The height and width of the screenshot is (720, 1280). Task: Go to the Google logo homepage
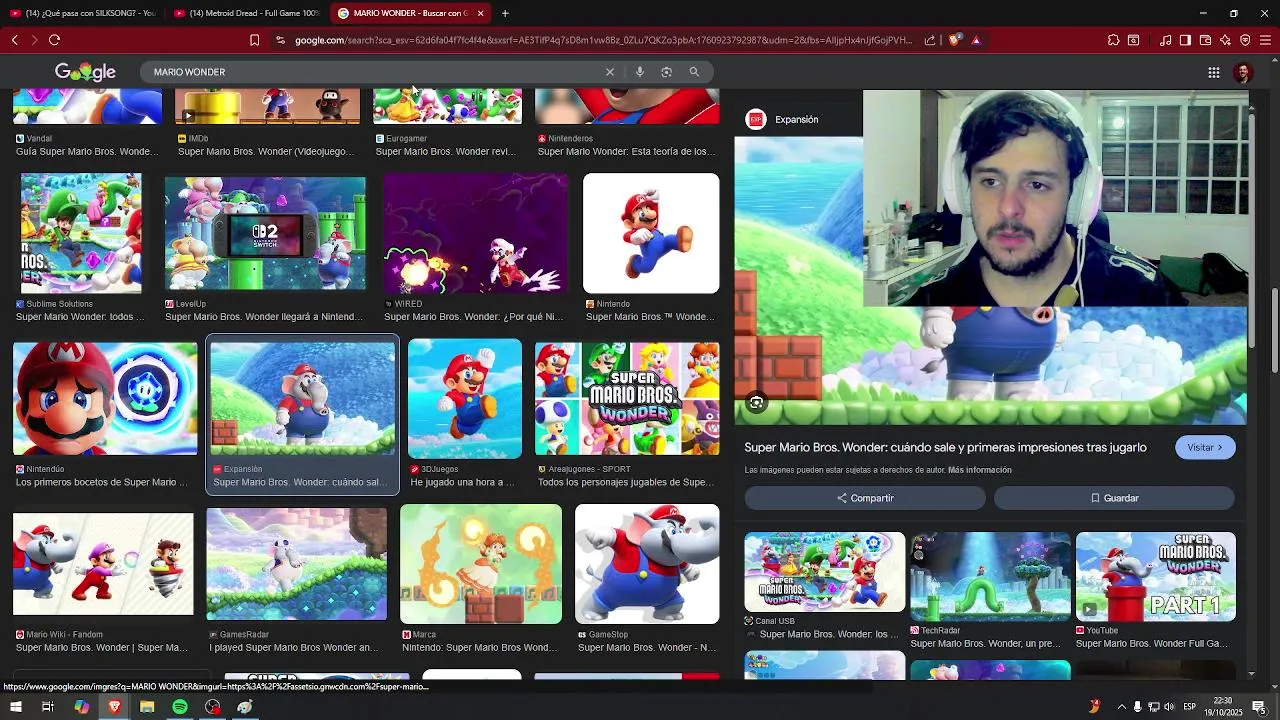tap(85, 72)
